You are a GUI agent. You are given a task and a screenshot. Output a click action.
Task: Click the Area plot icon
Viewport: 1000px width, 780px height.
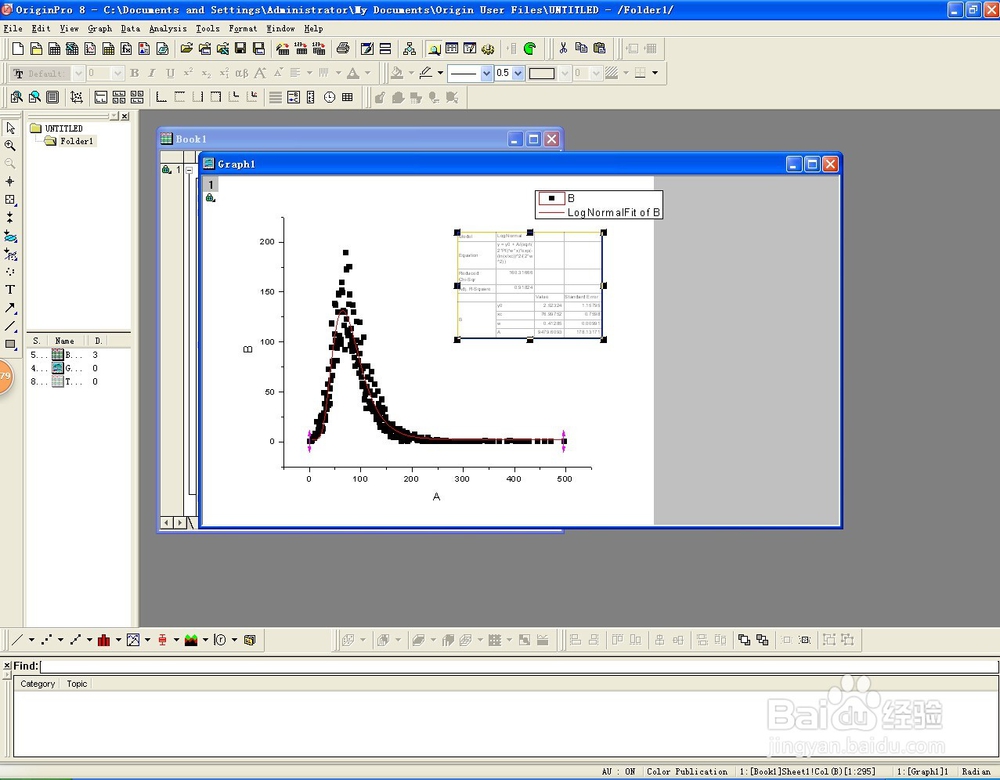click(x=191, y=640)
